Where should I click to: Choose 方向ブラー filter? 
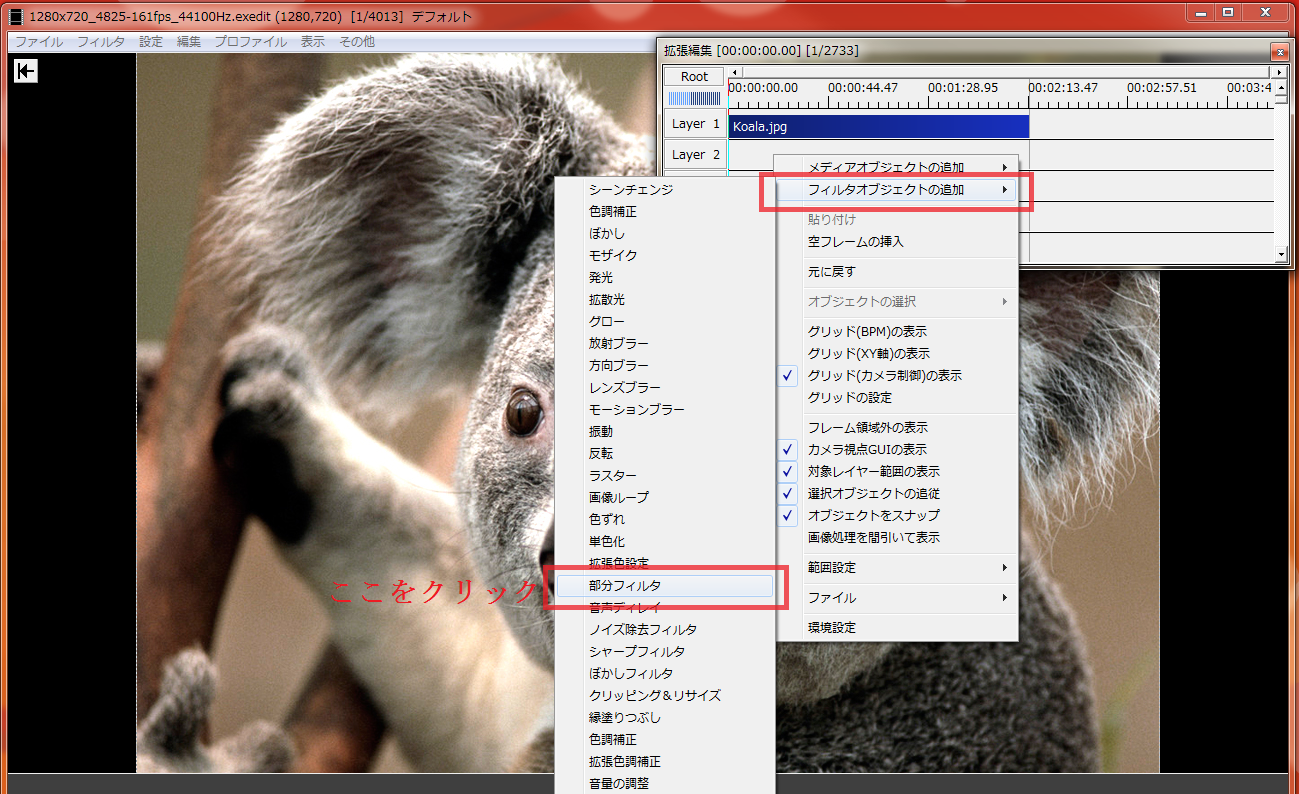point(665,365)
